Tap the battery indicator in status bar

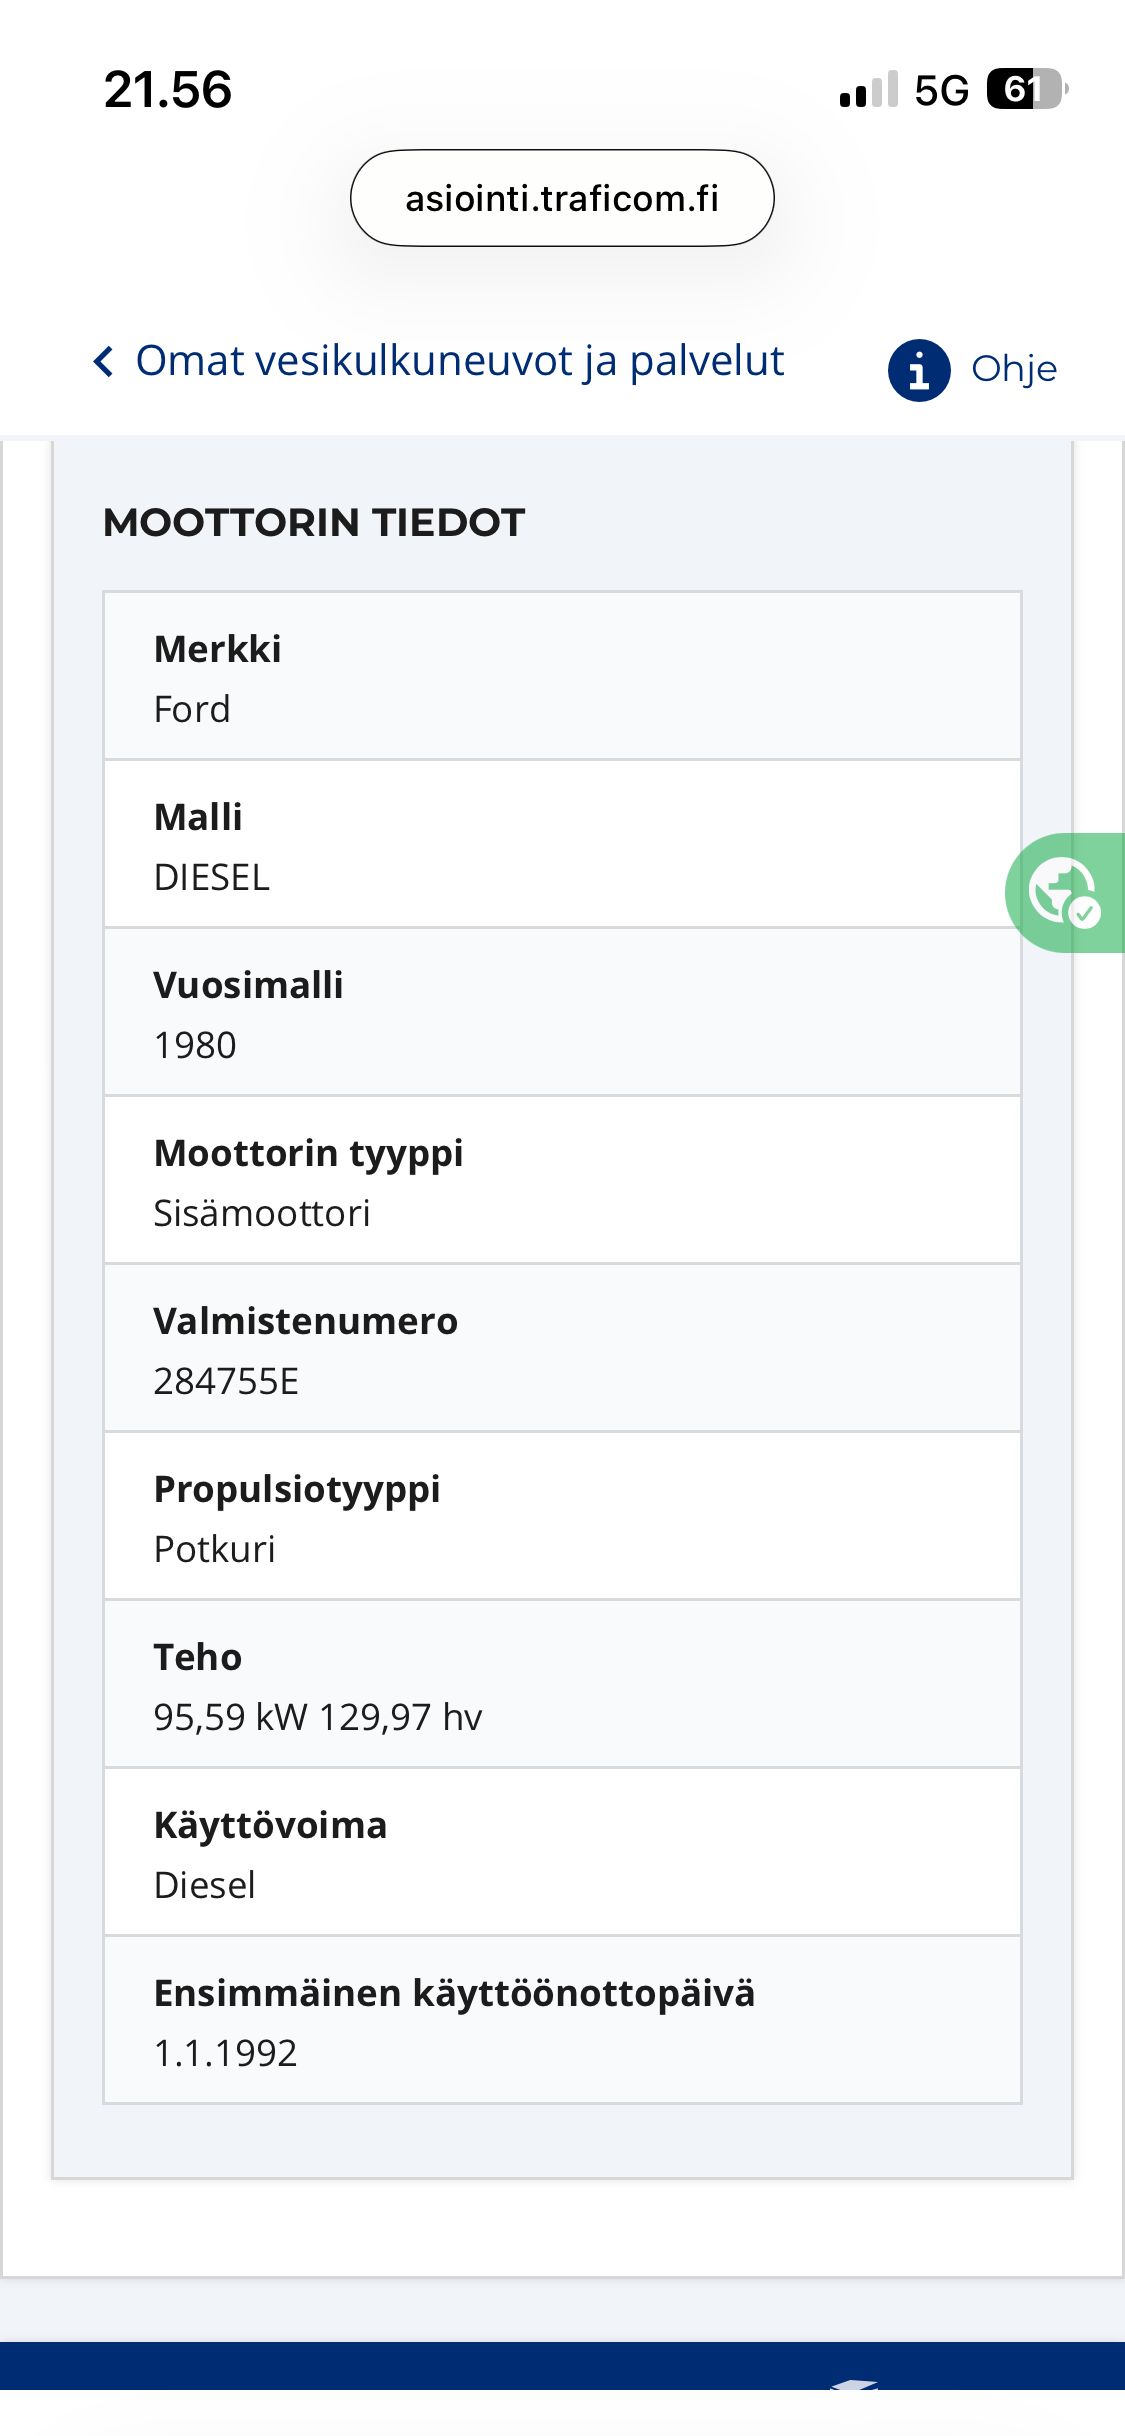click(1026, 90)
